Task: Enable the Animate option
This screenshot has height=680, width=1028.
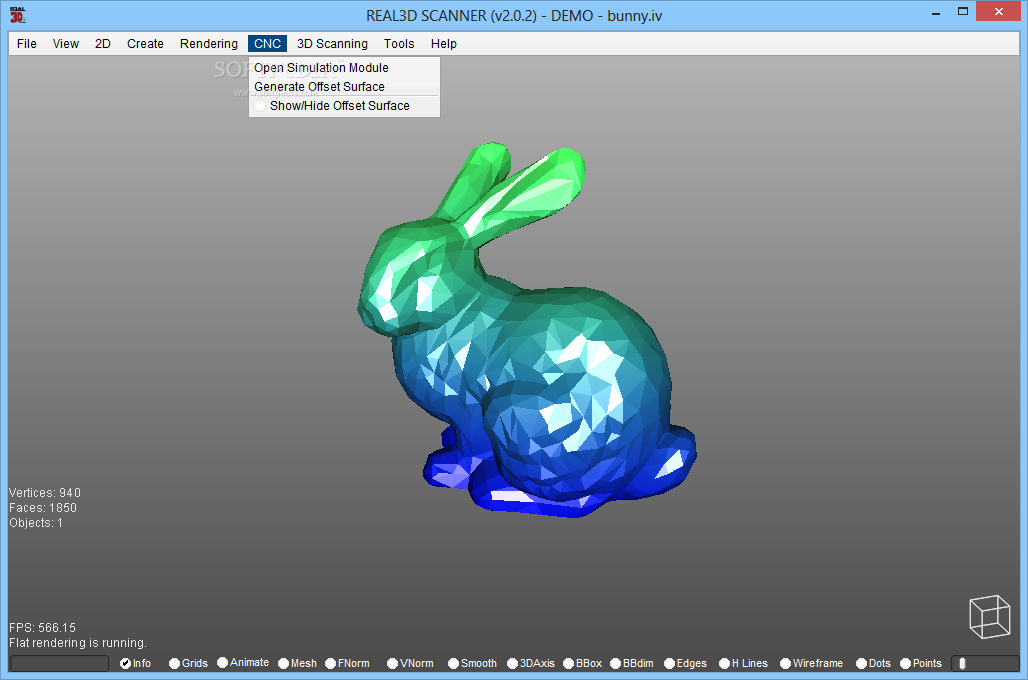Action: [243, 662]
